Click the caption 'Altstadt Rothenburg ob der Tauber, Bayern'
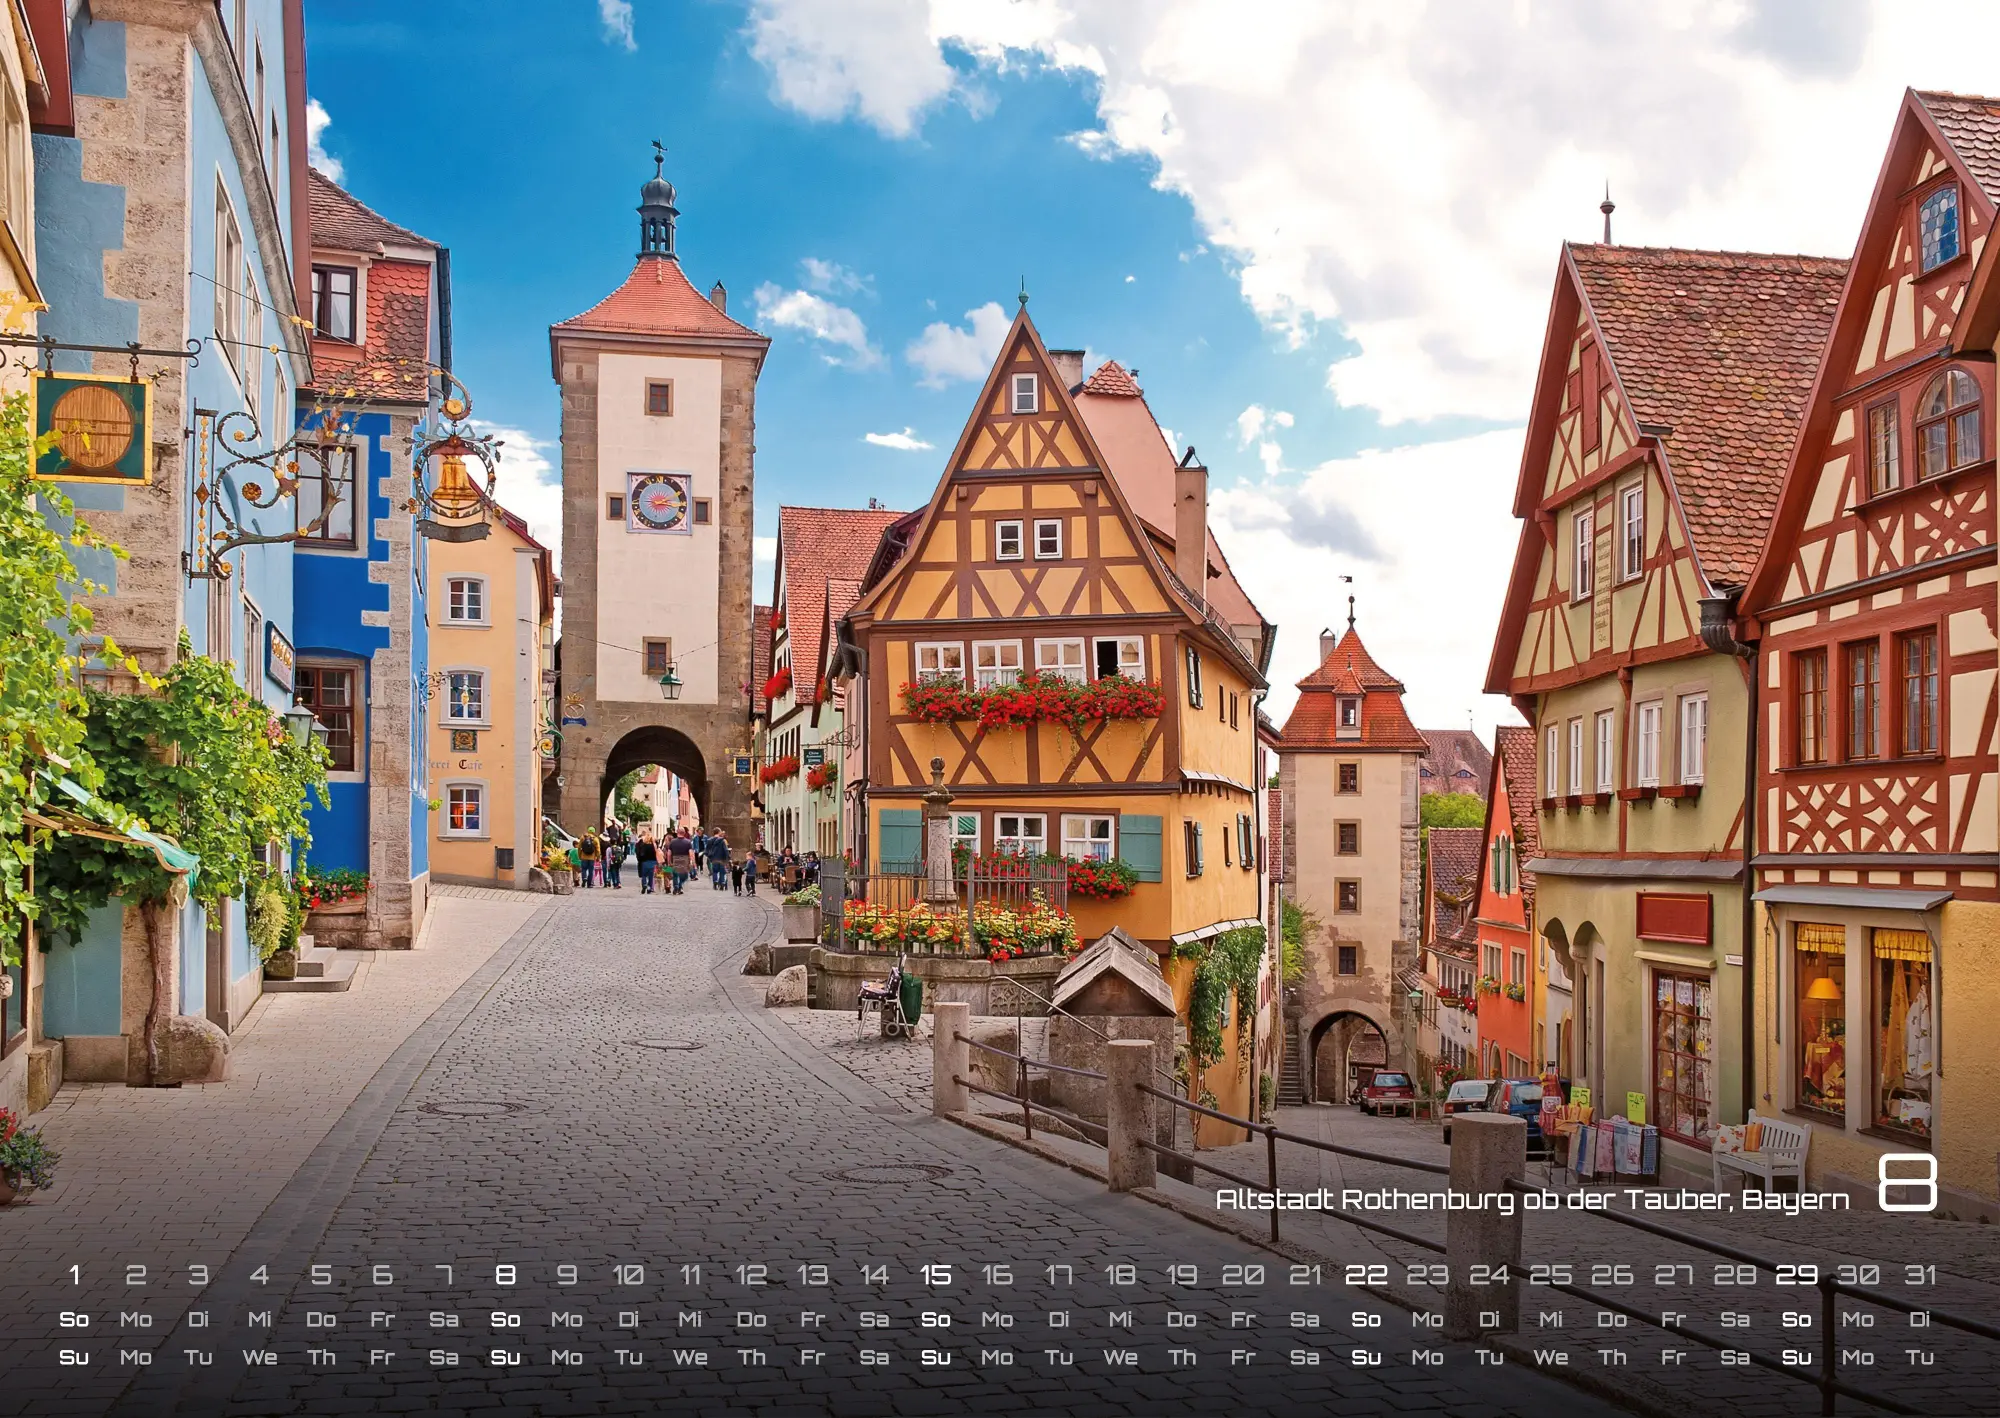The image size is (2000, 1418). pyautogui.click(x=1532, y=1200)
